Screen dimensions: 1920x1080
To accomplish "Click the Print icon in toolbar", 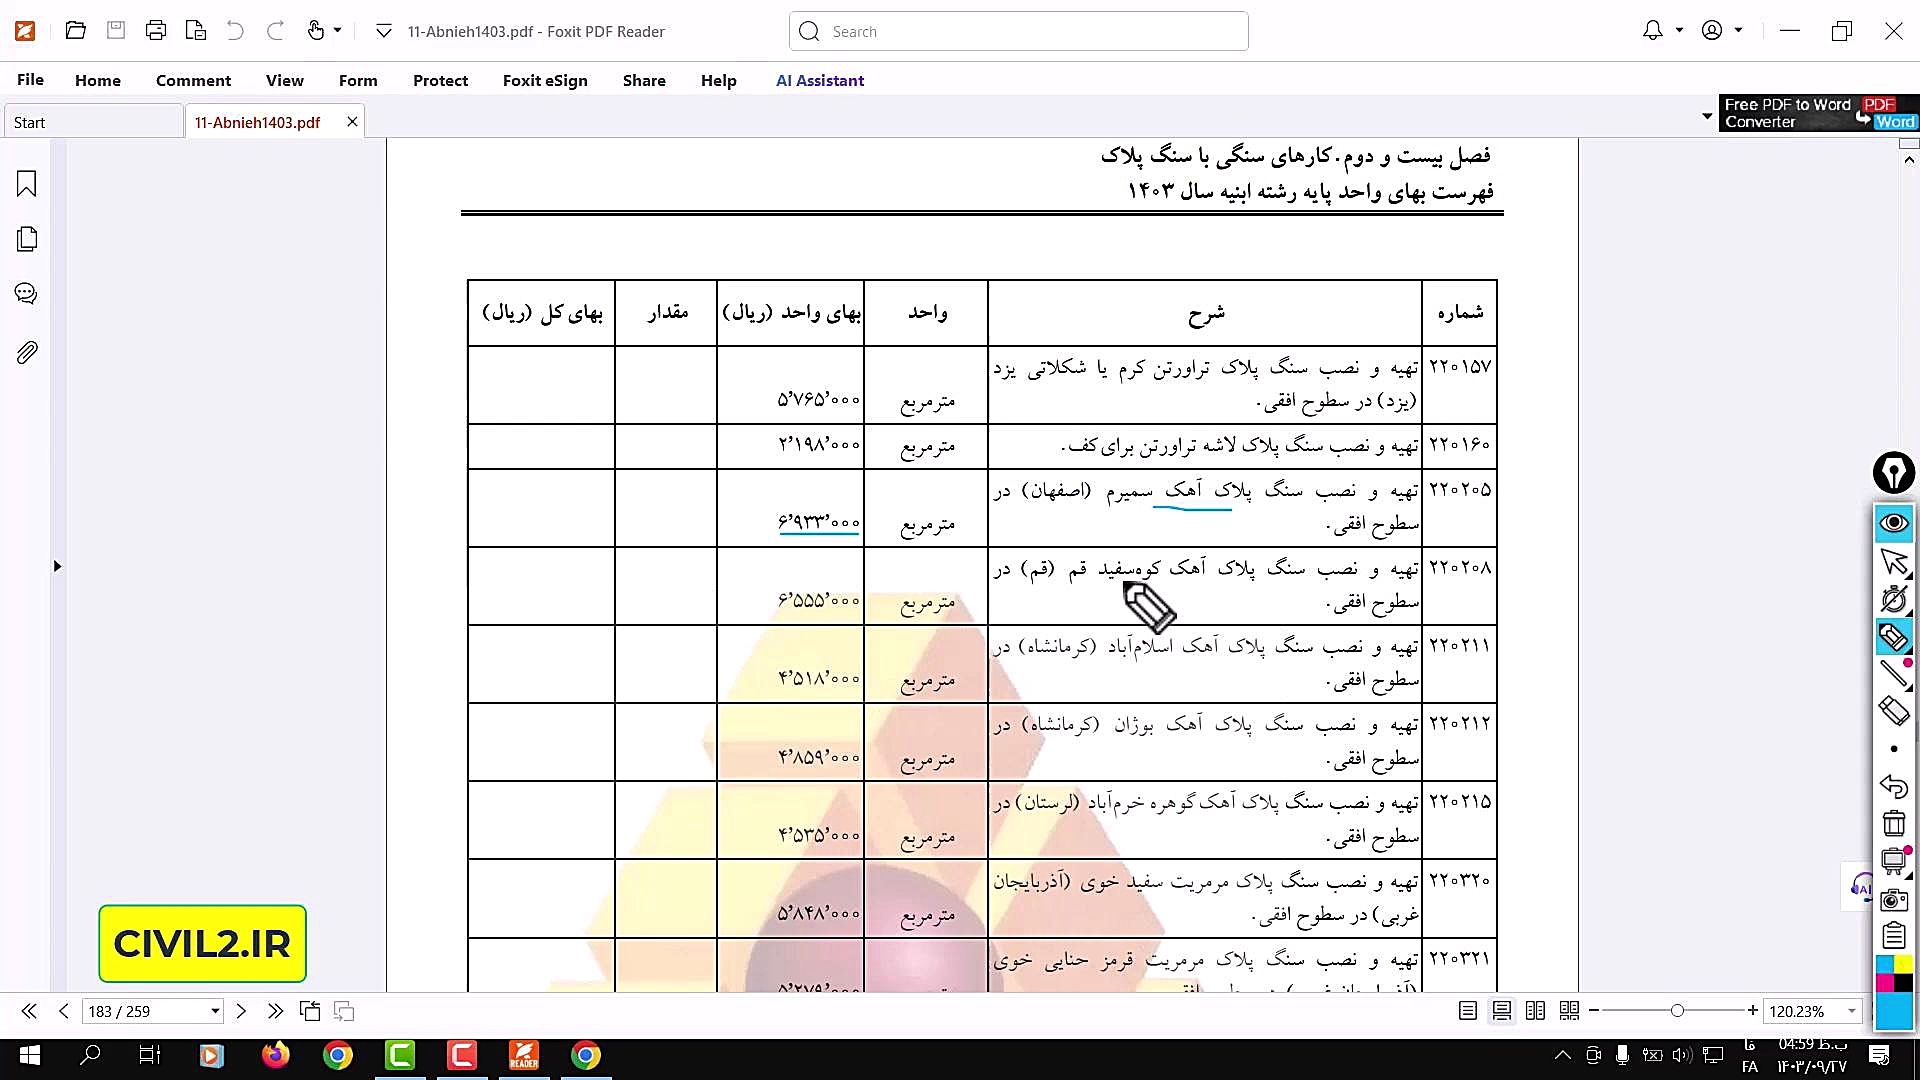I will [x=155, y=31].
